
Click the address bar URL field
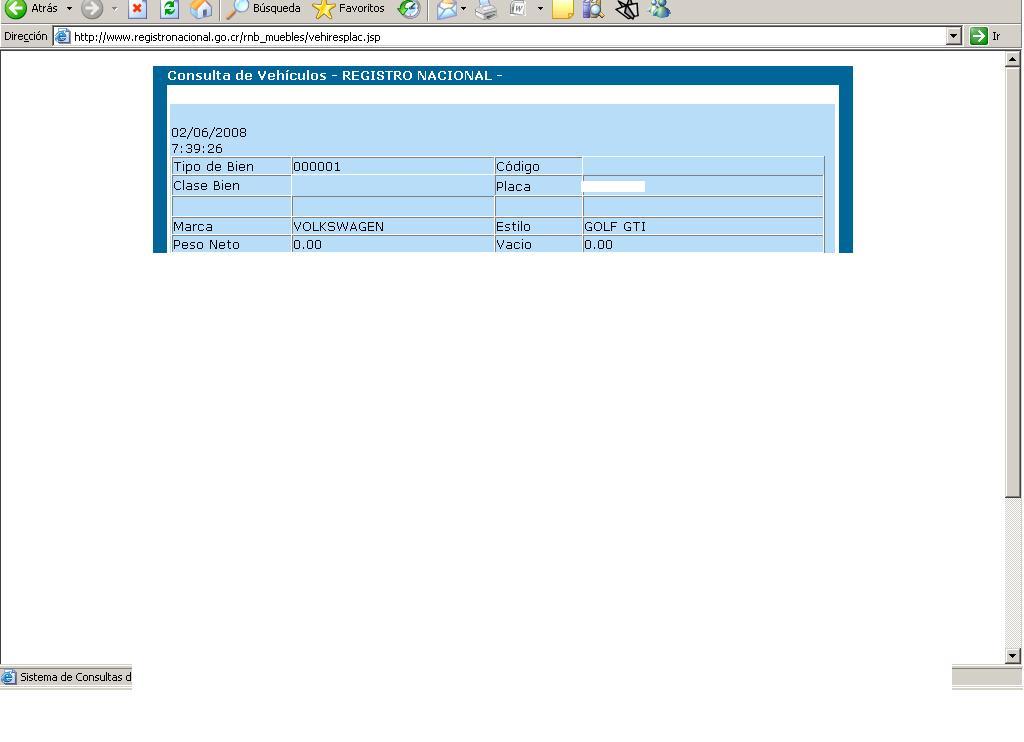coord(500,37)
